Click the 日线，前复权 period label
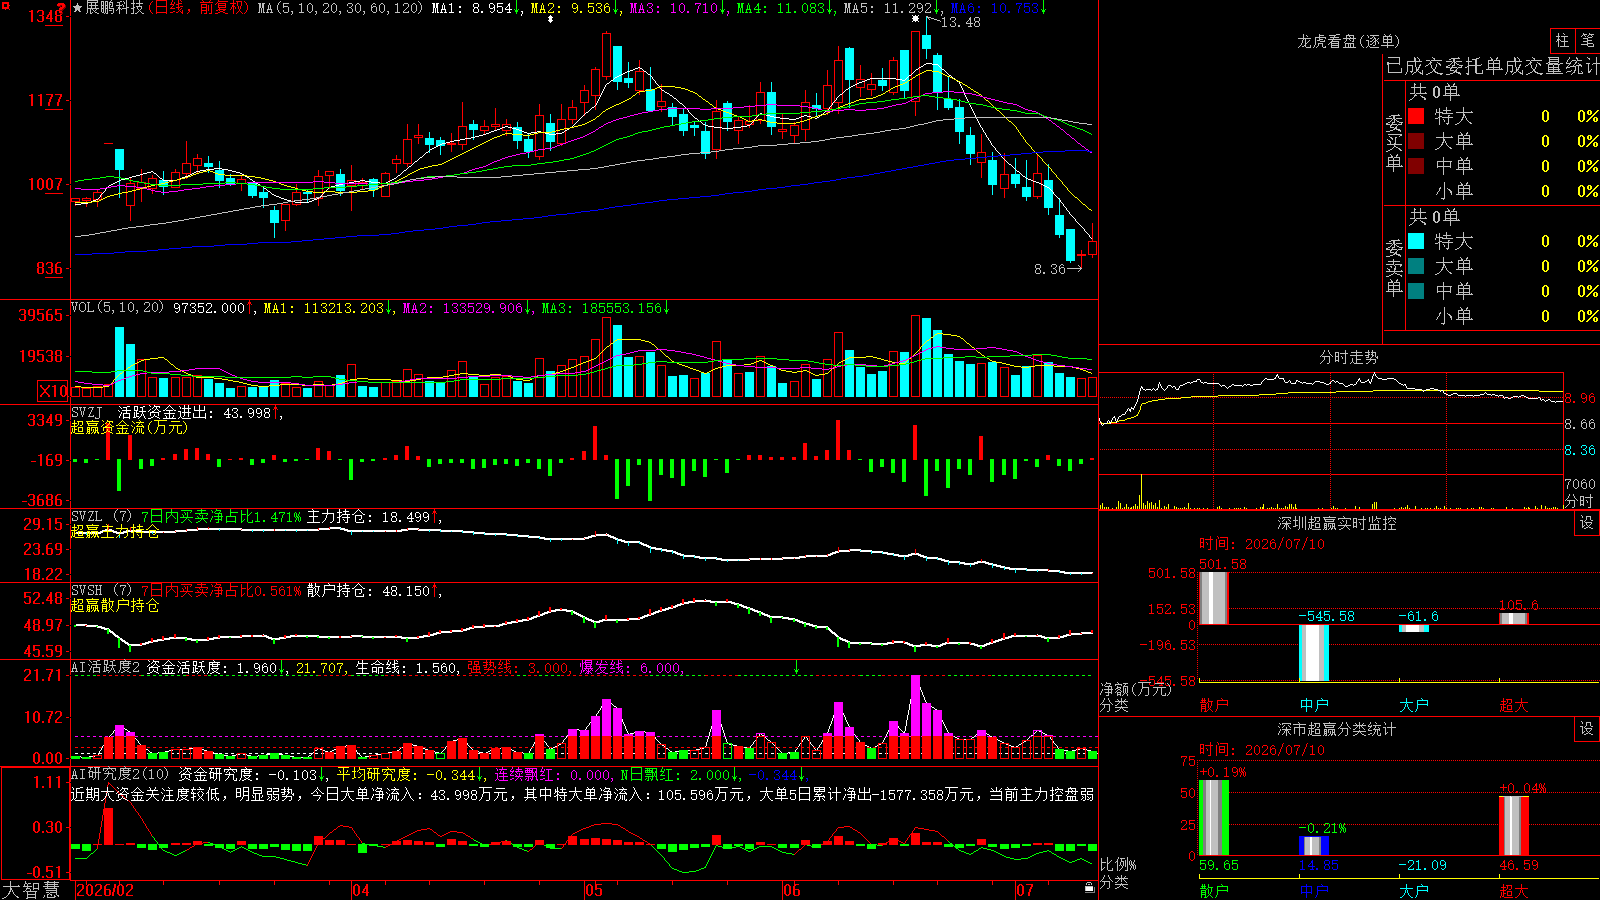This screenshot has height=900, width=1600. tap(197, 8)
